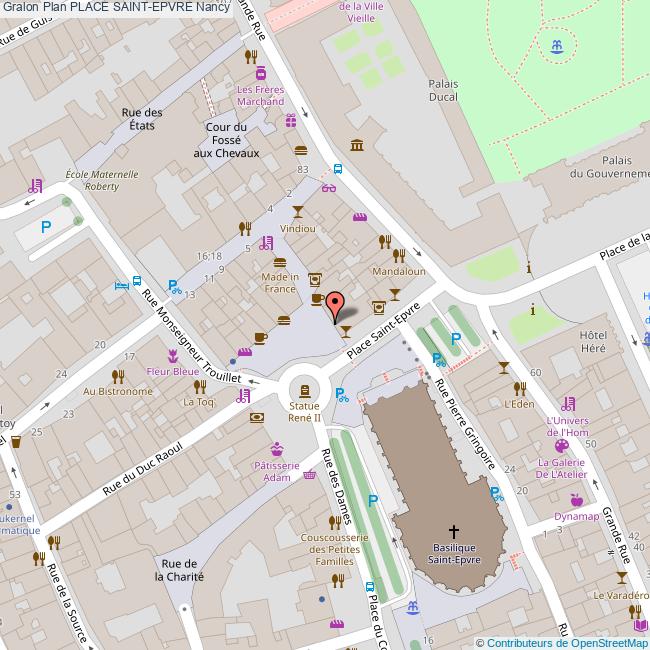
Task: Select the Mandaloun restaurant icon
Action: 399,256
